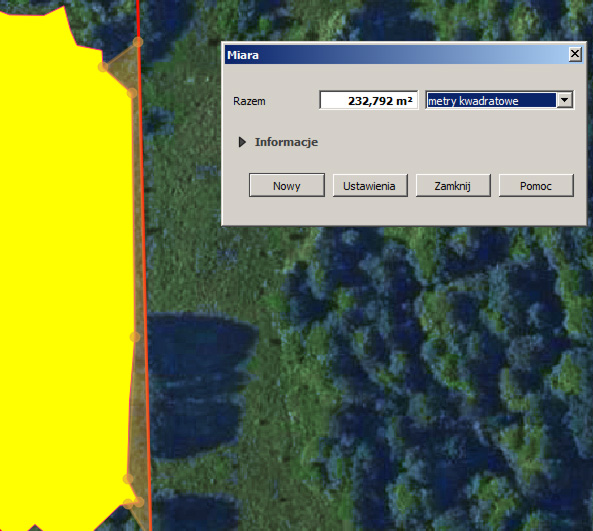Select the mid-edge measurement vertex beside the lake
Screen dimensions: 593x531
135,337
